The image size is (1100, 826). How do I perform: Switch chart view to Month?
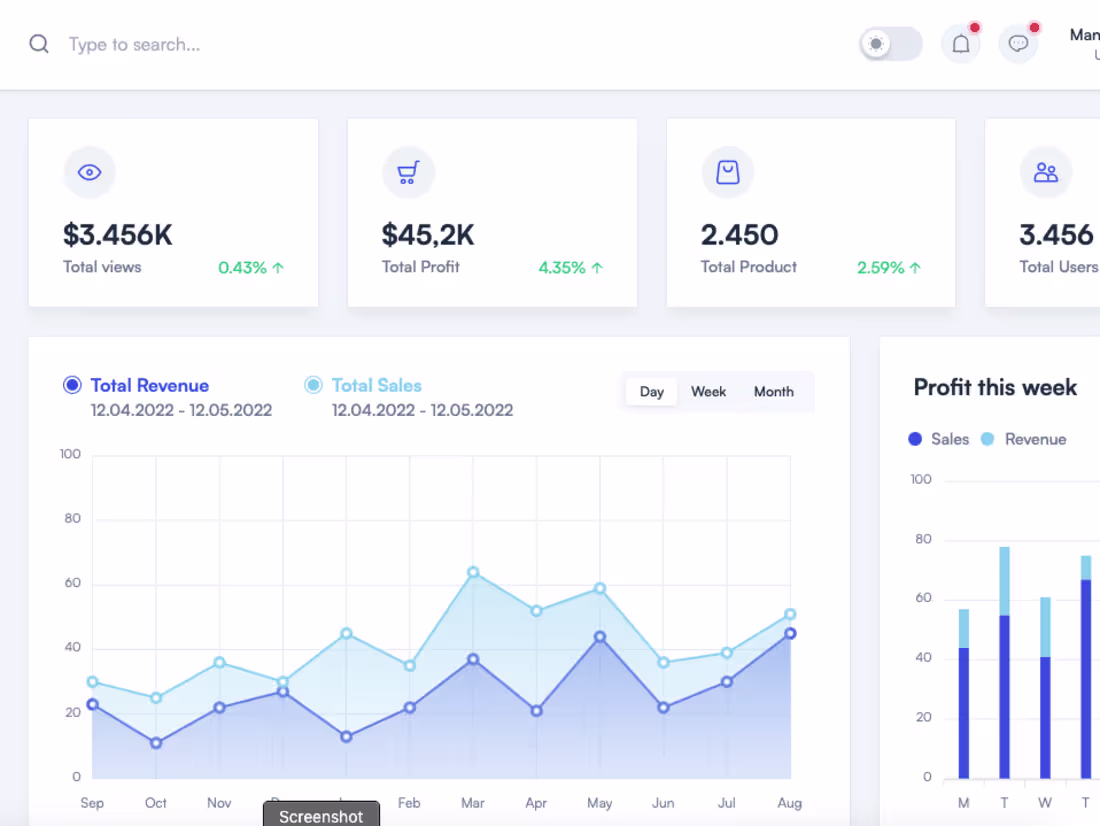(773, 392)
